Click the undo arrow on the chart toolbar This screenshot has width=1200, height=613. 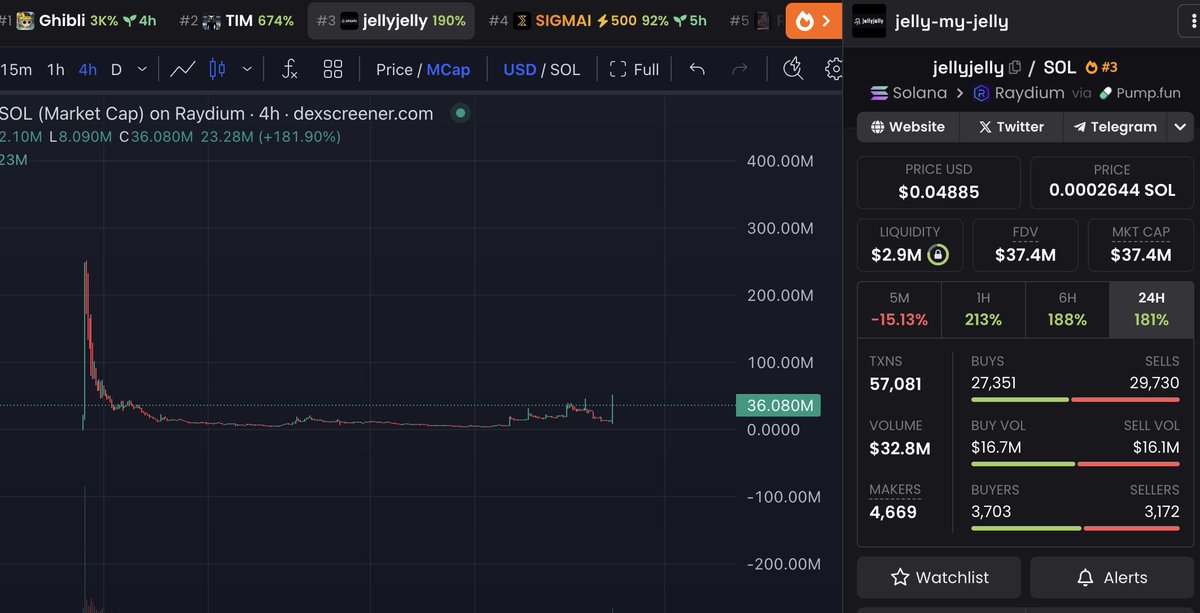(x=698, y=69)
